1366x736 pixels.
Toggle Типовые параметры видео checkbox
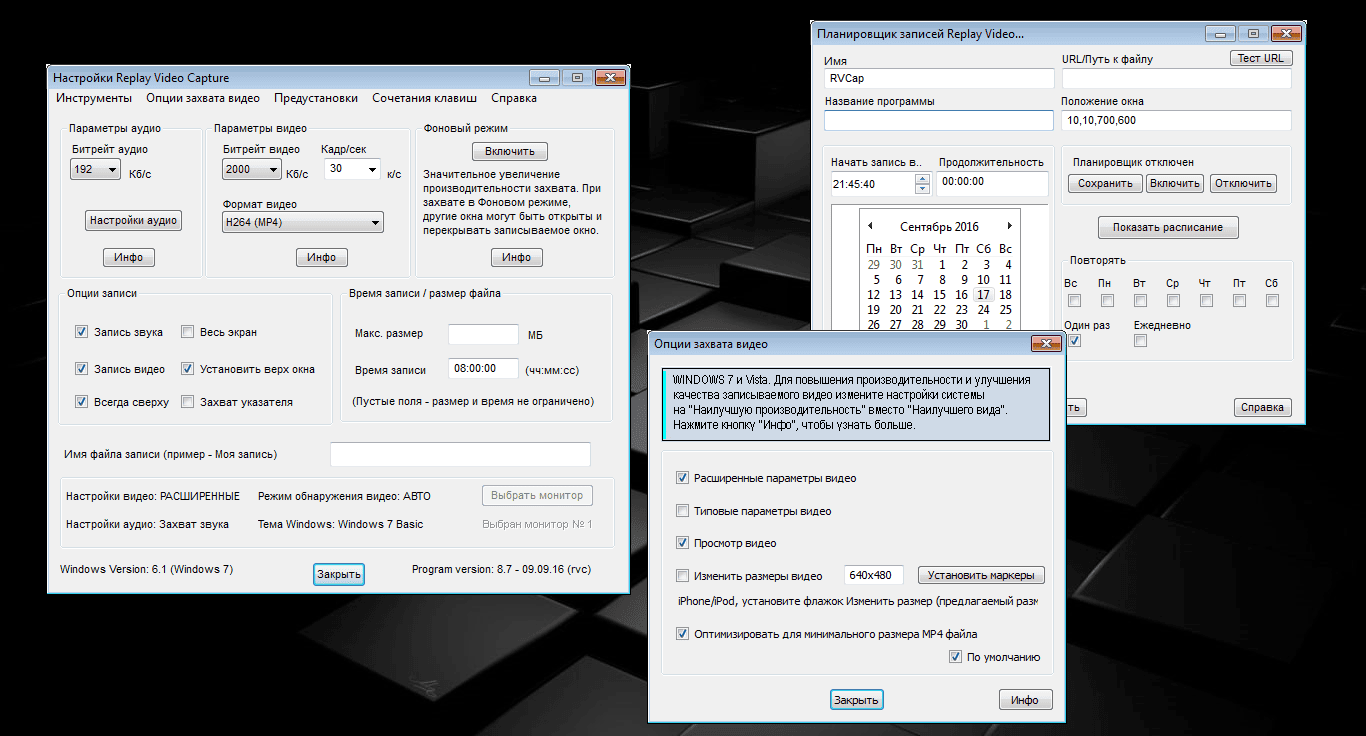682,511
